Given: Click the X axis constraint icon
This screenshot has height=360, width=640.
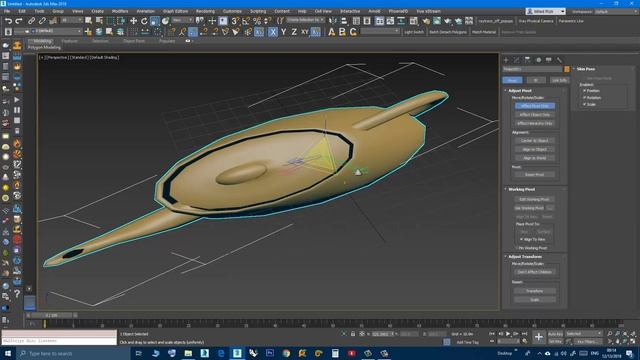Looking at the screenshot, I should coord(273,32).
